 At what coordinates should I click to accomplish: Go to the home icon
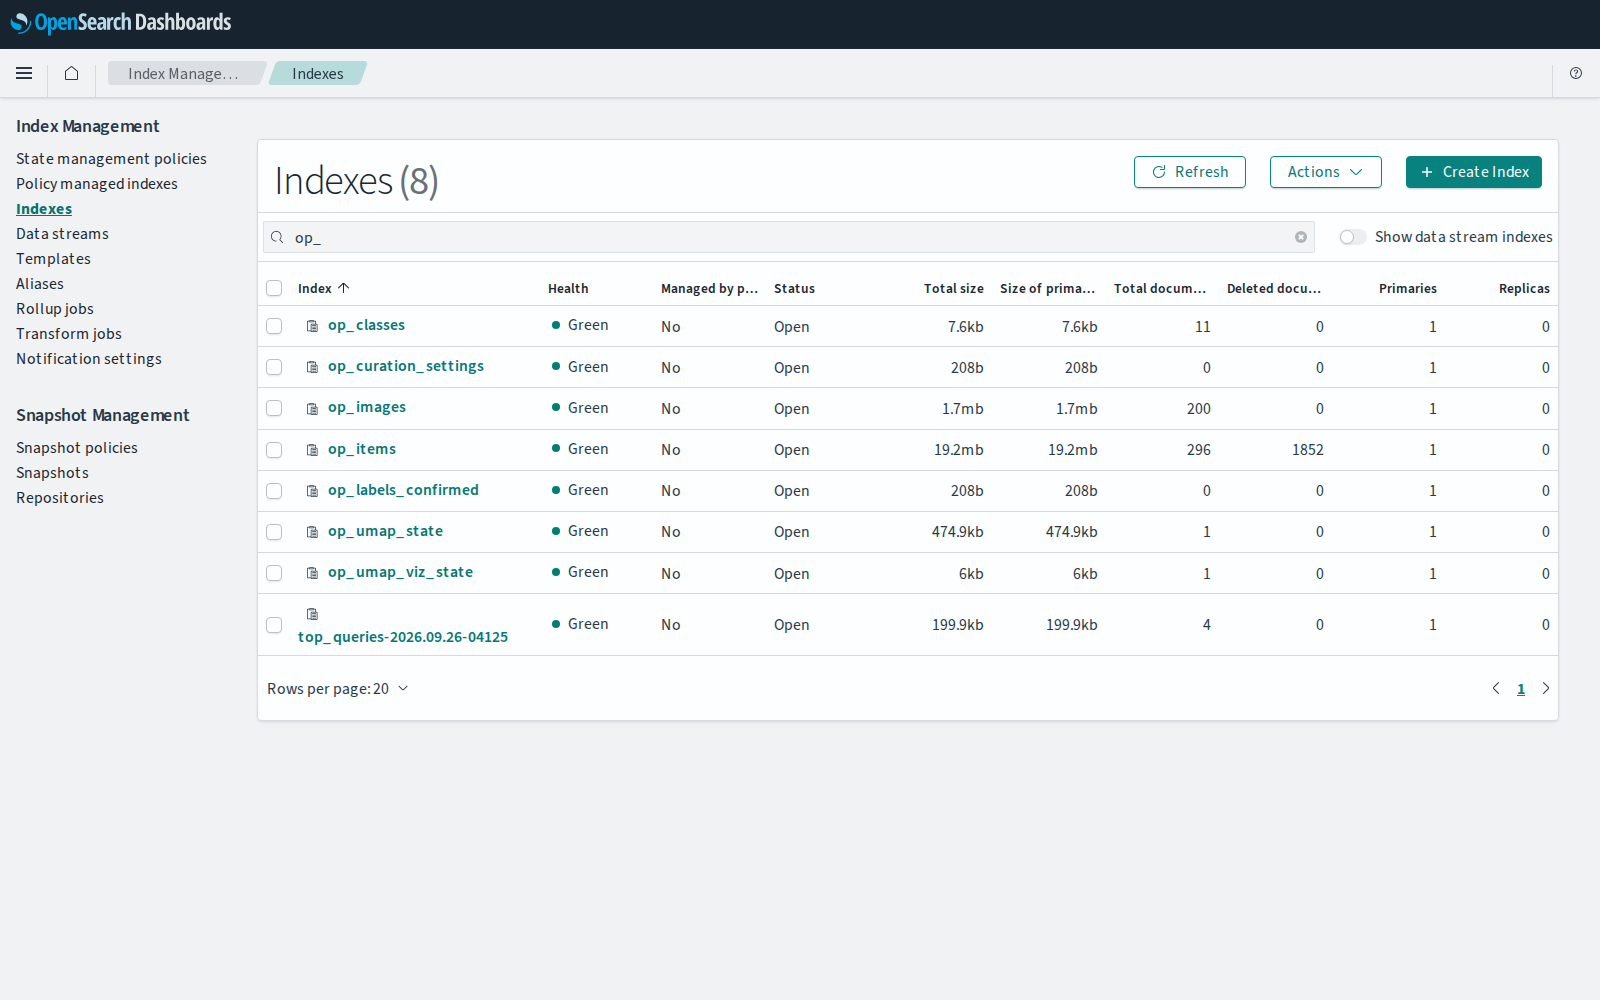(71, 73)
